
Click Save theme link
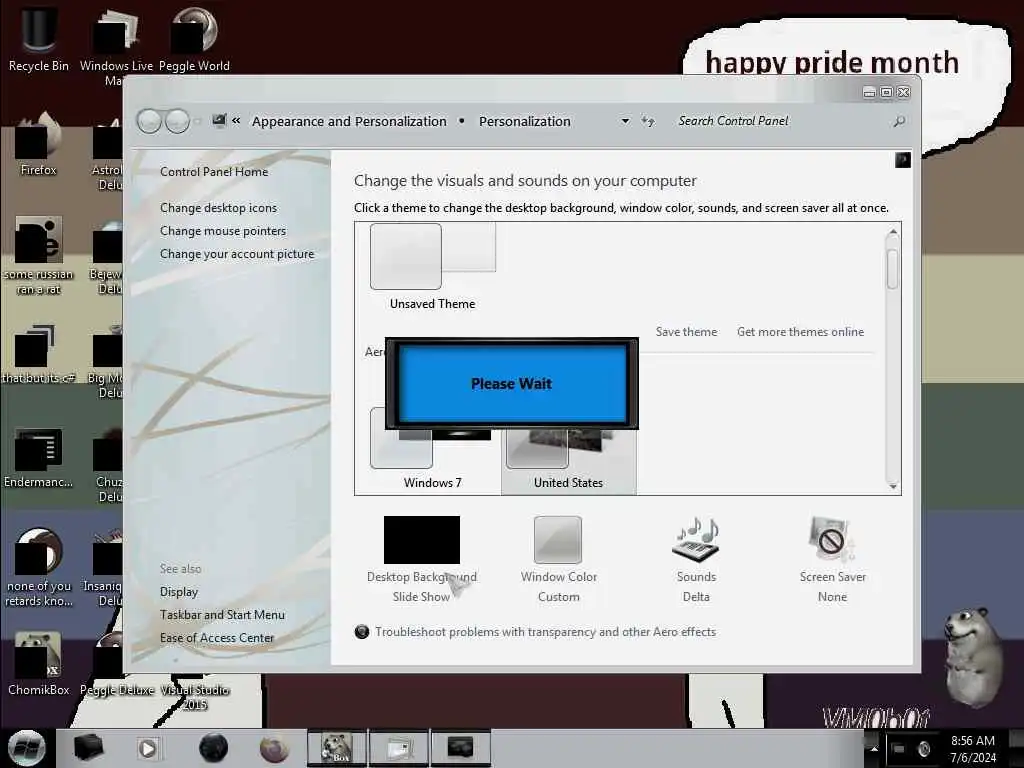[686, 332]
